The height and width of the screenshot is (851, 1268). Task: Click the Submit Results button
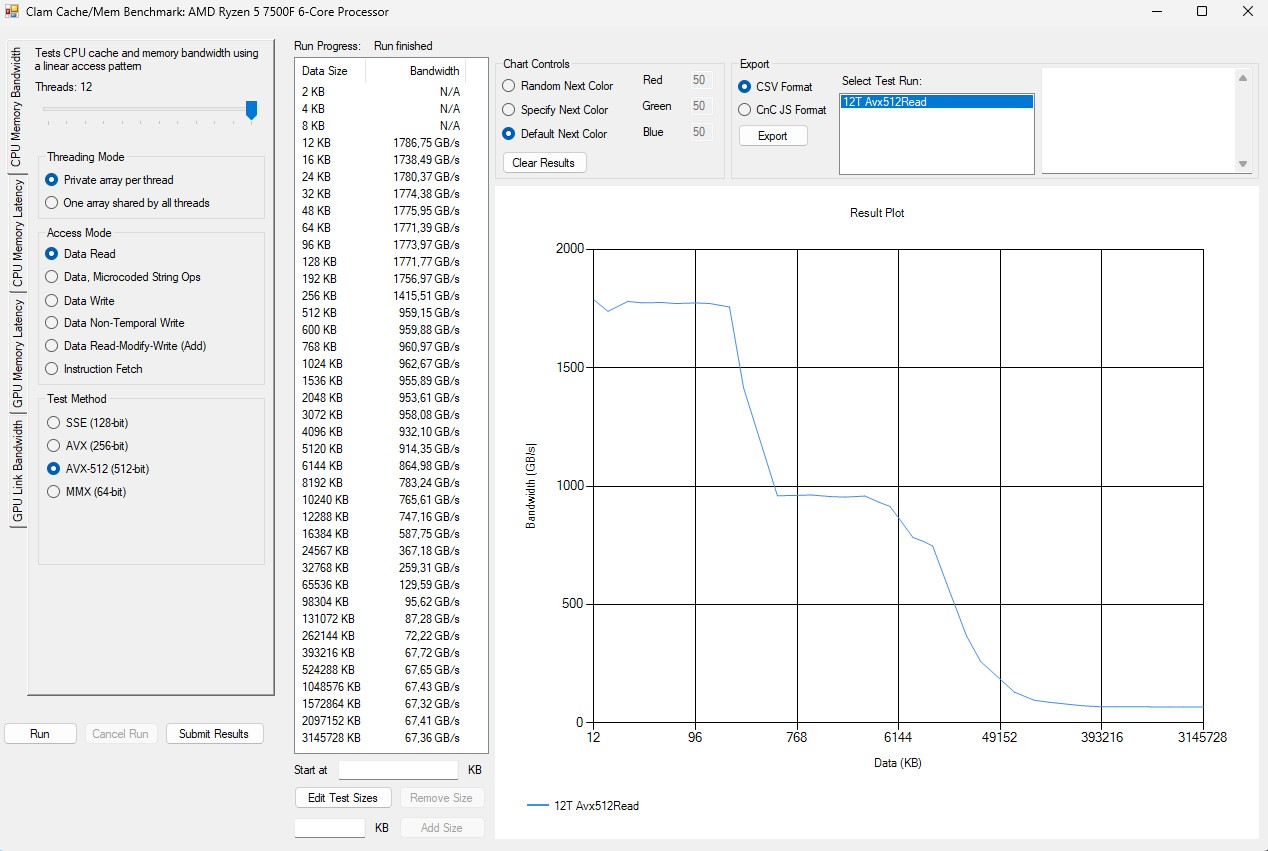pos(214,734)
